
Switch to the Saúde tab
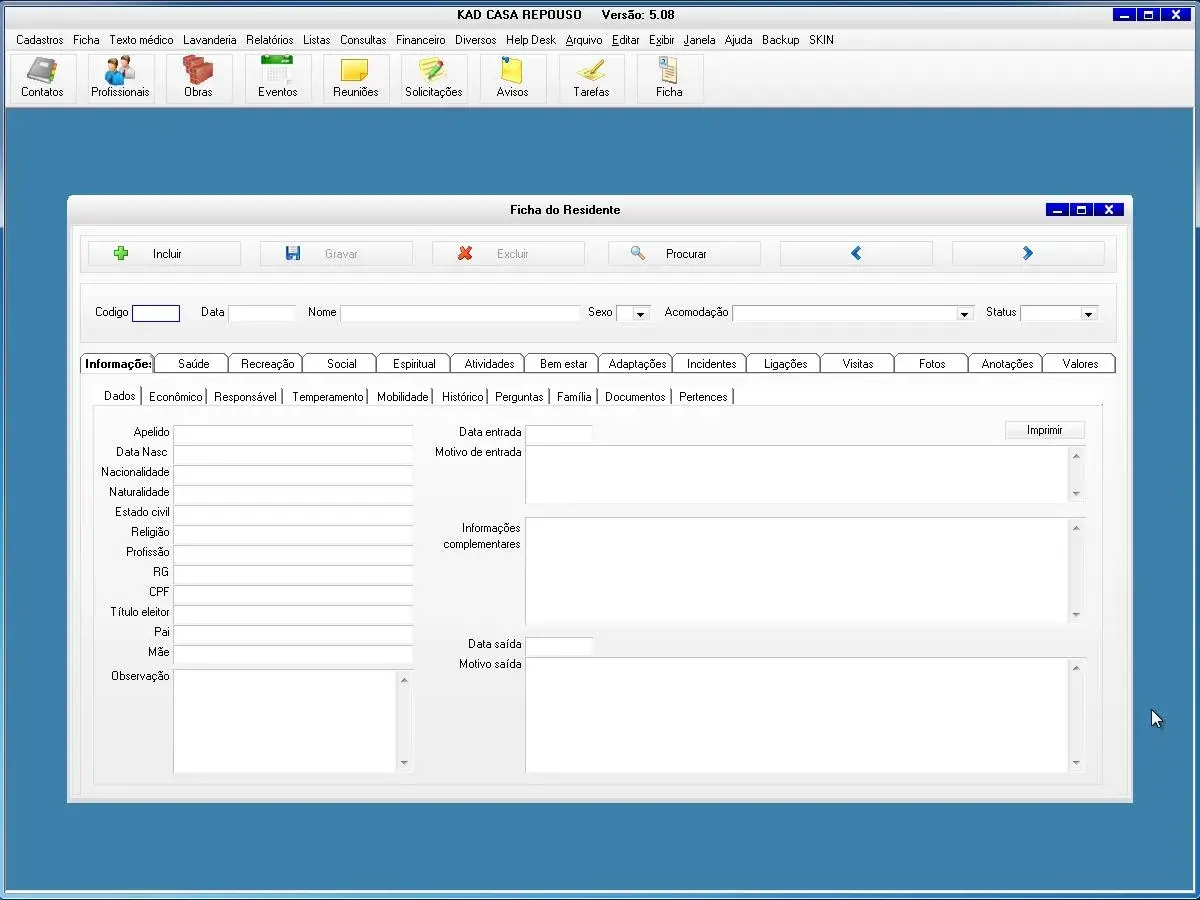pyautogui.click(x=193, y=364)
